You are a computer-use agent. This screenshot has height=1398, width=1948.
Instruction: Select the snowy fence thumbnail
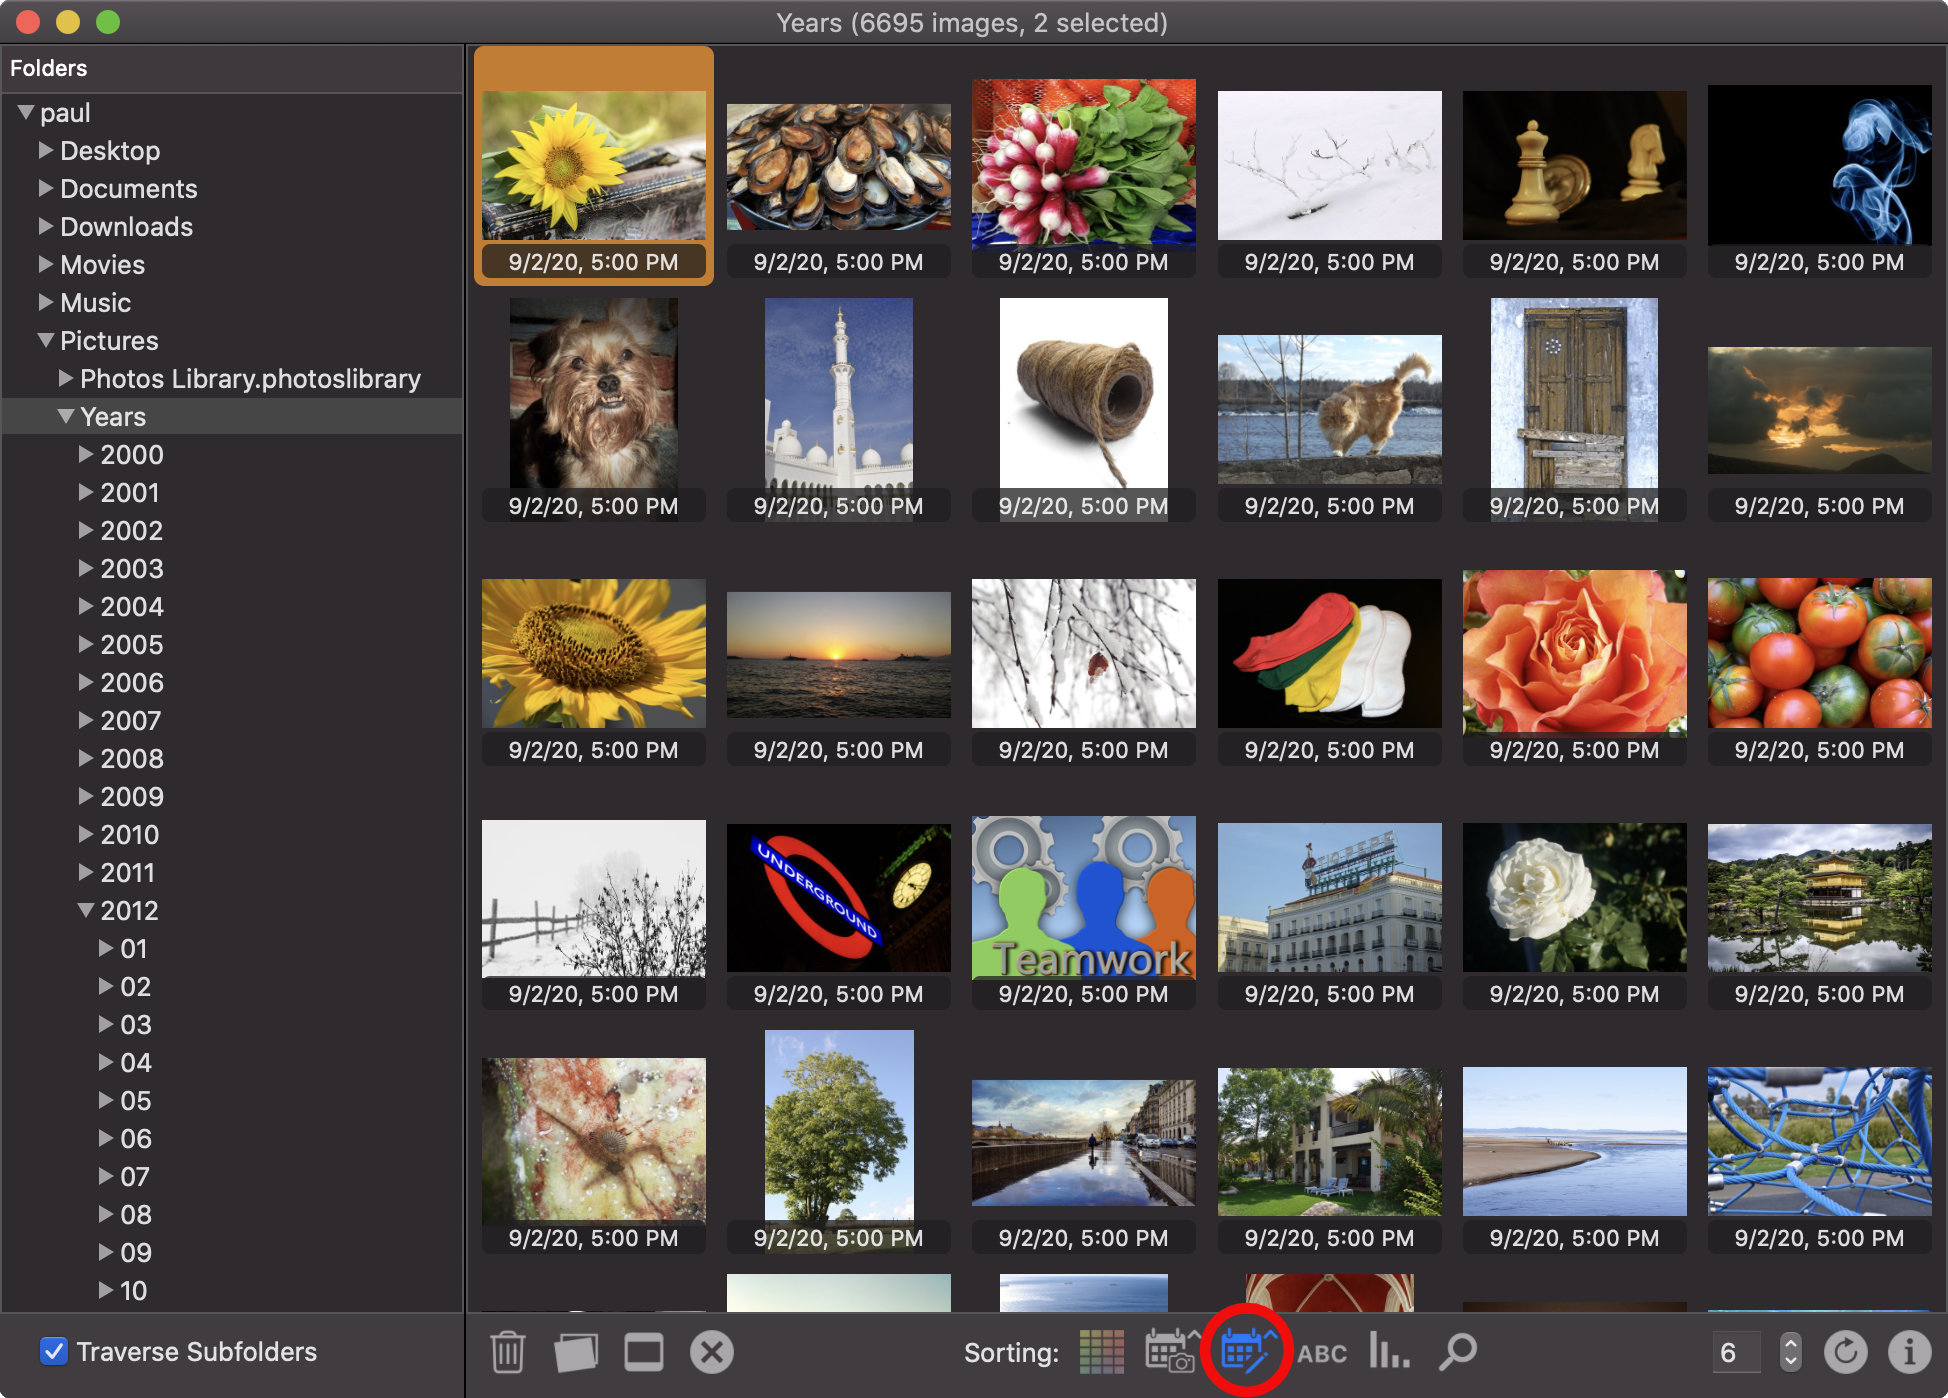[594, 898]
